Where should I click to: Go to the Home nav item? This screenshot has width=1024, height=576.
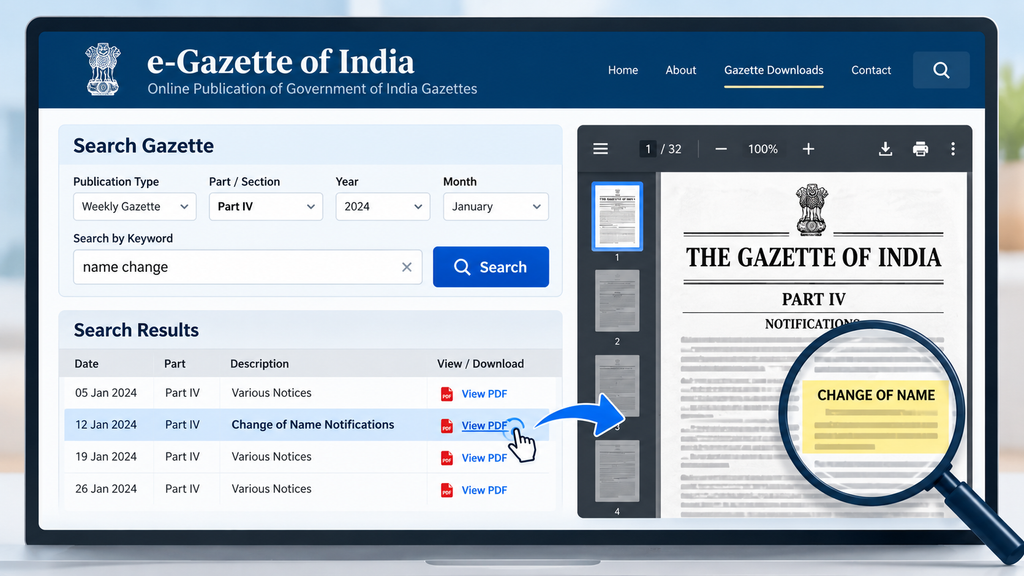[x=623, y=70]
